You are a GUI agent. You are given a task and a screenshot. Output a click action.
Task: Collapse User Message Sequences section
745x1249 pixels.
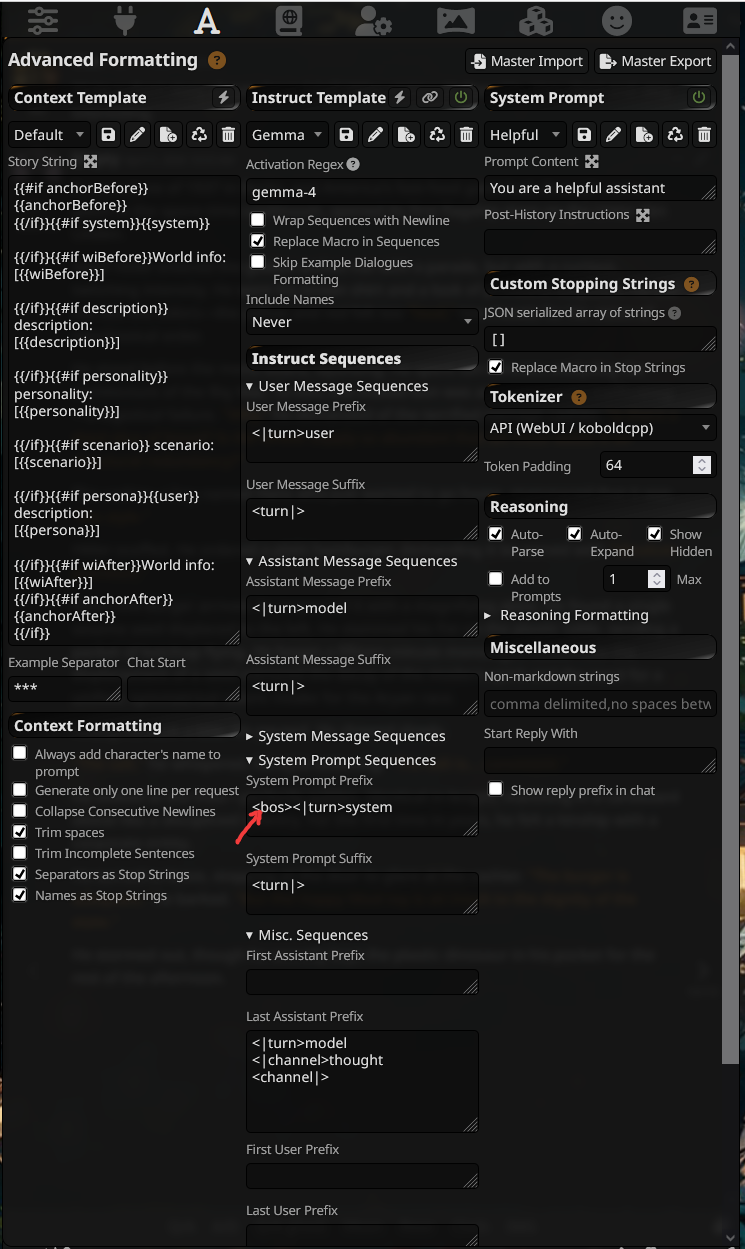[x=337, y=386]
